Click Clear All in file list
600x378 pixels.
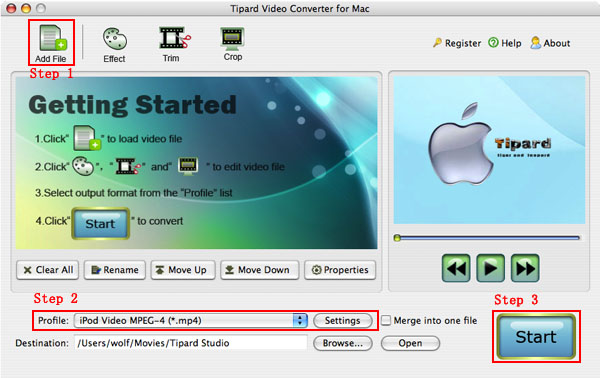48,270
